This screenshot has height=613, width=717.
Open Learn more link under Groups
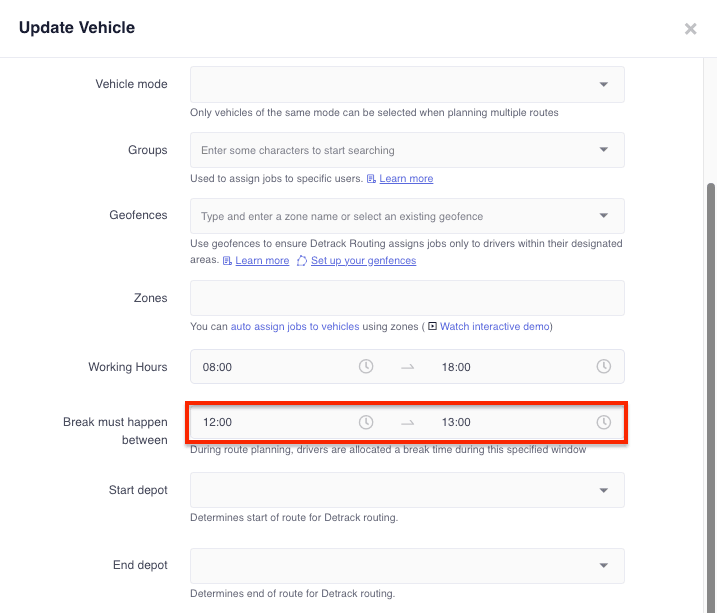click(x=406, y=179)
